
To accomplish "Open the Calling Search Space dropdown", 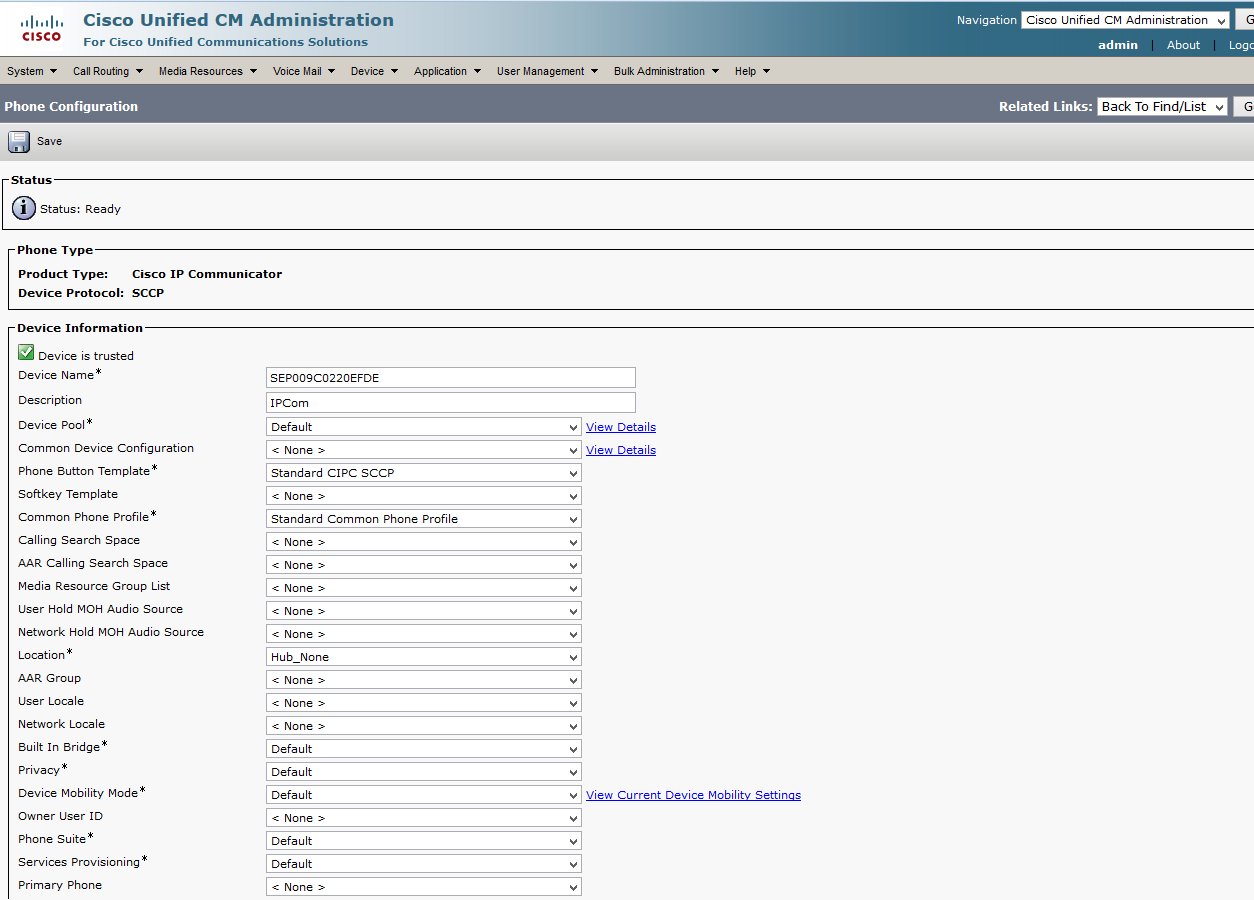I will click(x=424, y=542).
